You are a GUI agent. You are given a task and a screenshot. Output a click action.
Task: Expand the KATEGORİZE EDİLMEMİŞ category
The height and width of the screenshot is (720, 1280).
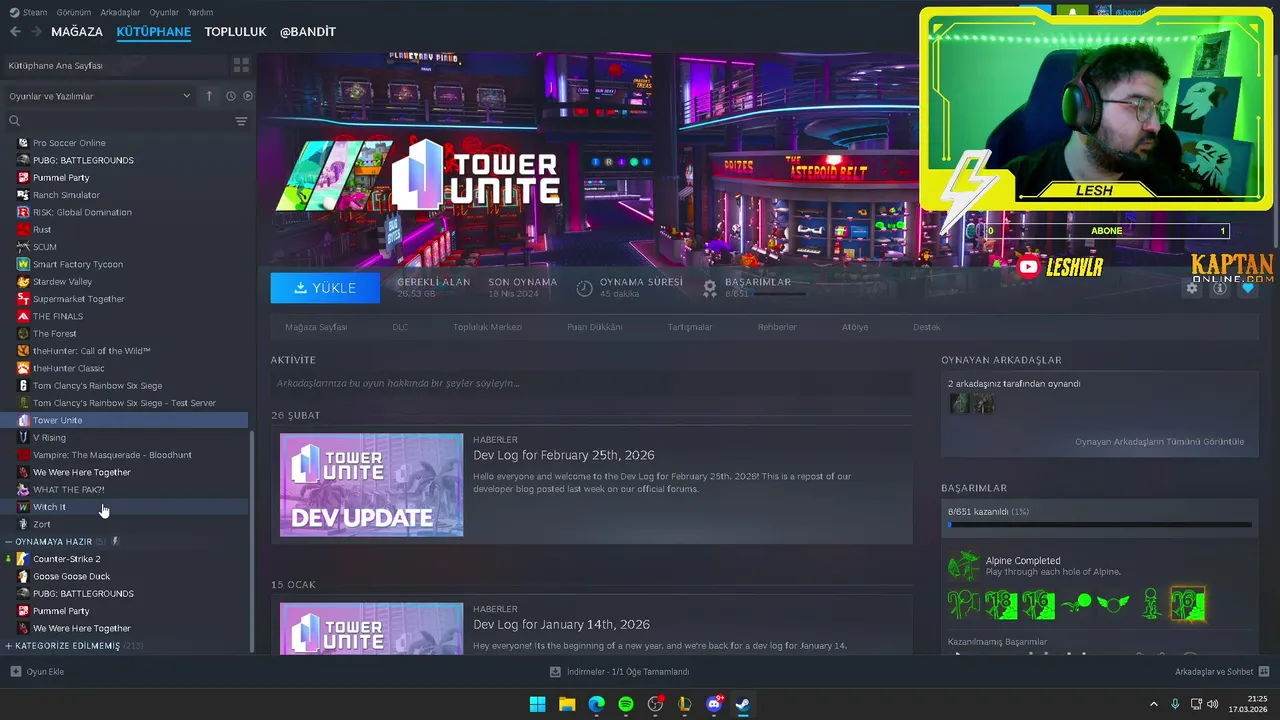[x=8, y=646]
